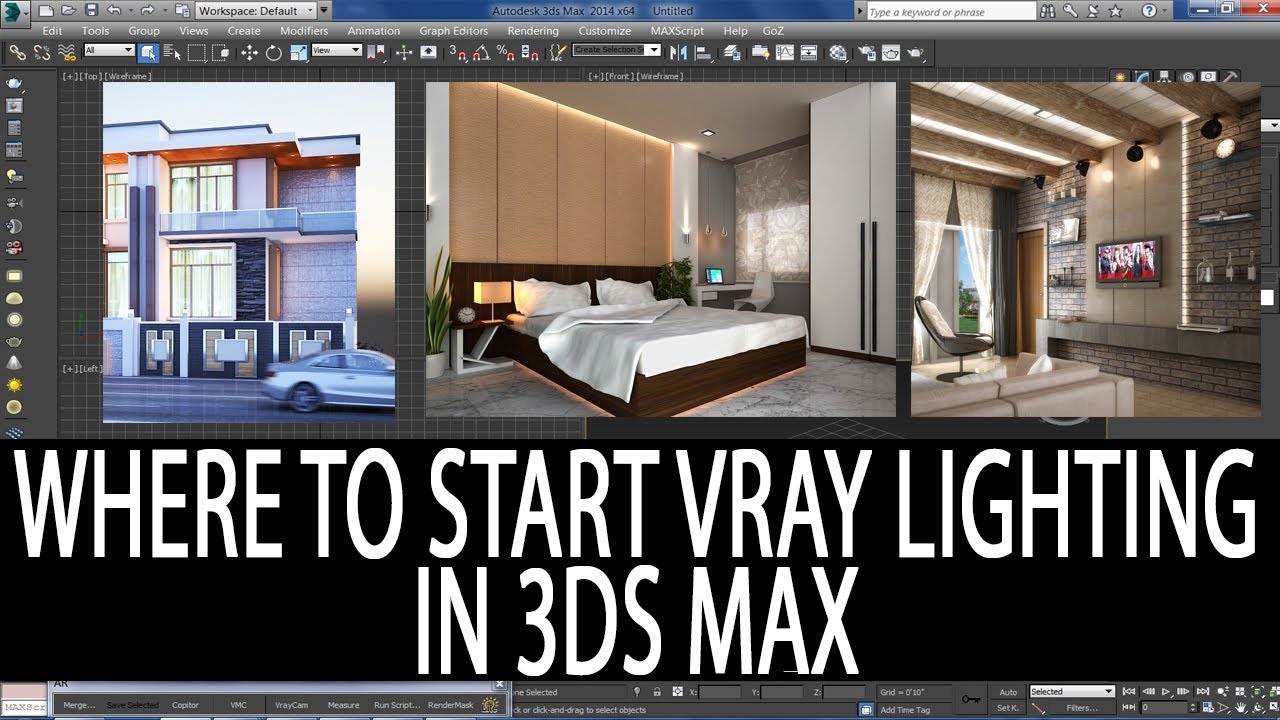The image size is (1280, 720).
Task: Click the Align tool icon
Action: (x=704, y=52)
